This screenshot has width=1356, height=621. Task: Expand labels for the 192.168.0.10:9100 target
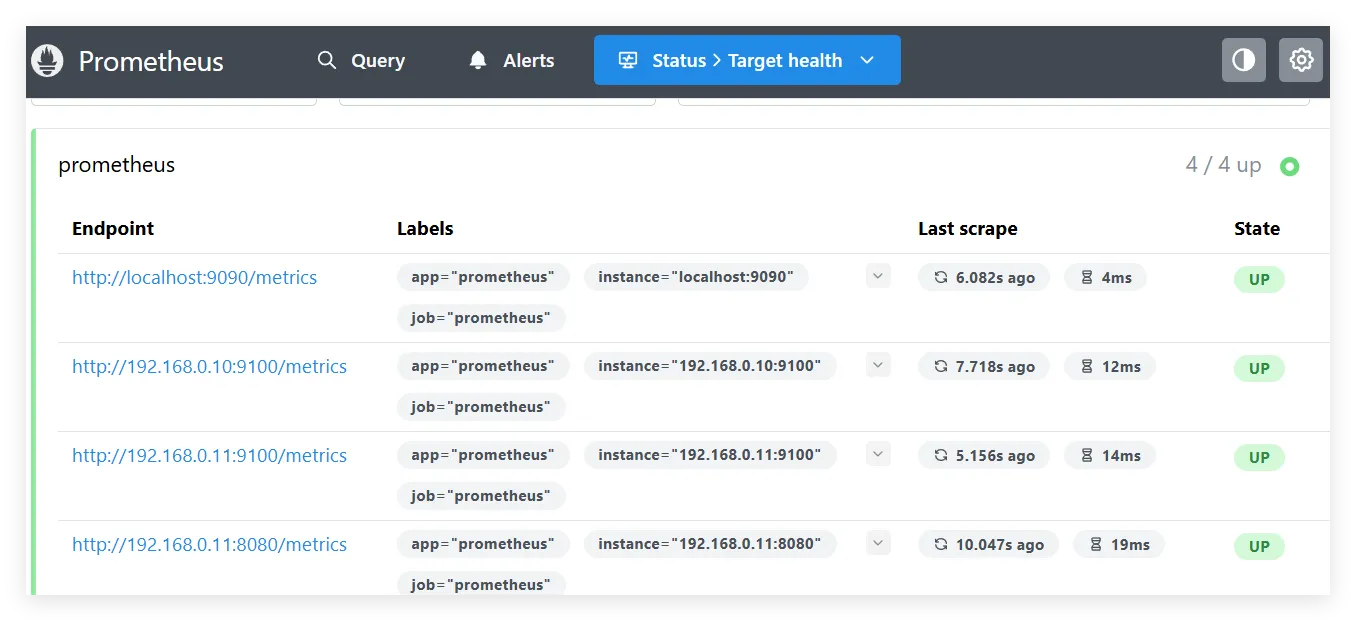pyautogui.click(x=878, y=365)
